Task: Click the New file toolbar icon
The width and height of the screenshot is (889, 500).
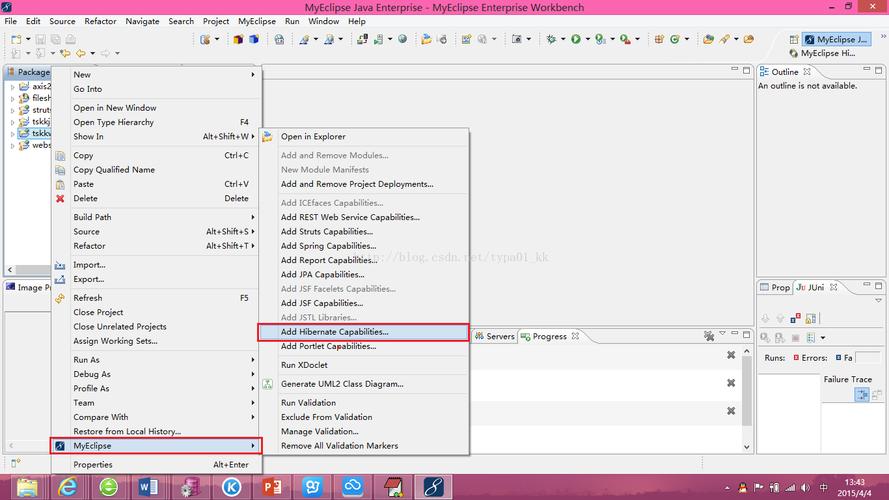Action: 16,39
